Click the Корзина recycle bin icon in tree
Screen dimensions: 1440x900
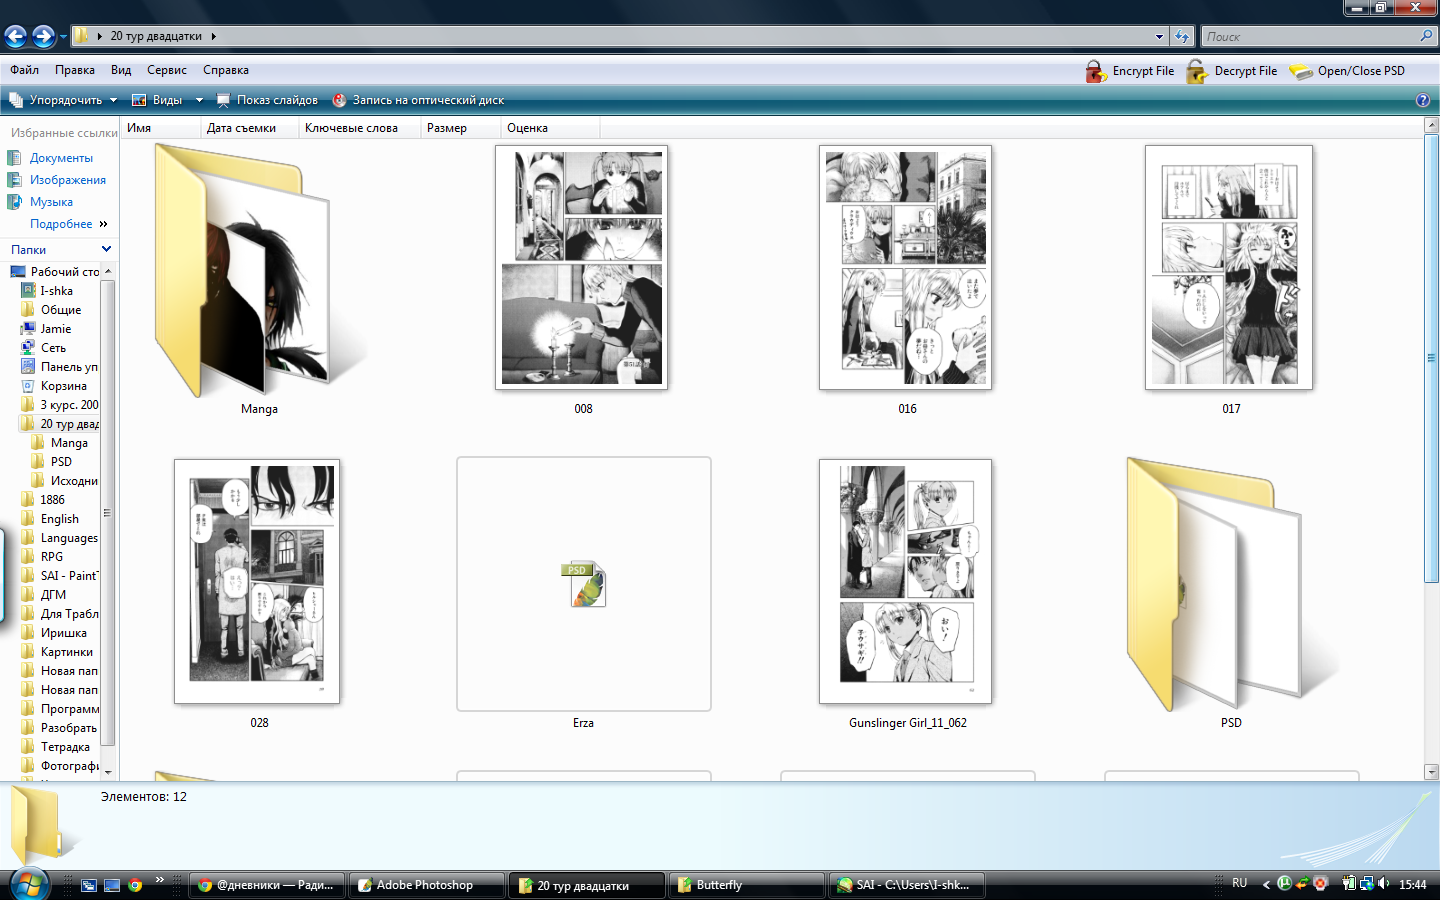[28, 386]
